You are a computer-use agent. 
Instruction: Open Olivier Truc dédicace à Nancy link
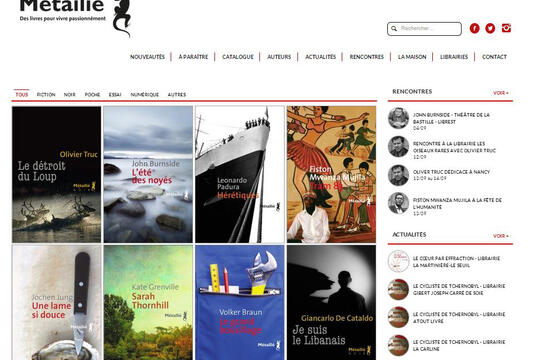(x=451, y=172)
